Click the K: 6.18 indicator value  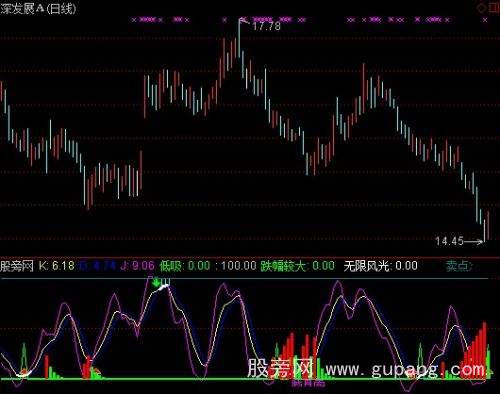pos(57,266)
